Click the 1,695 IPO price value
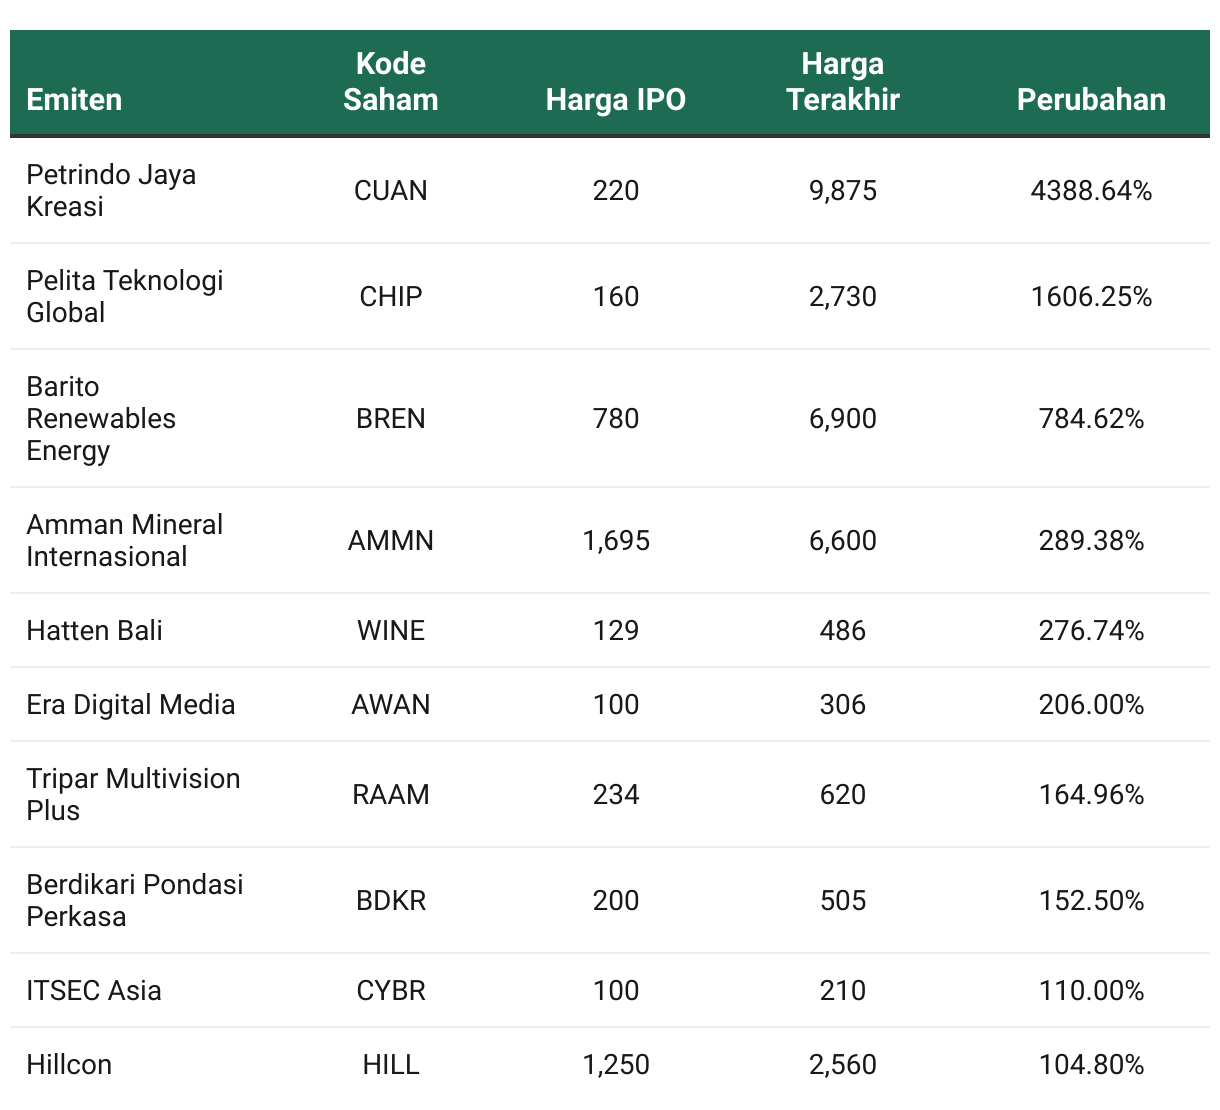Viewport: 1220px width, 1110px height. pyautogui.click(x=615, y=540)
